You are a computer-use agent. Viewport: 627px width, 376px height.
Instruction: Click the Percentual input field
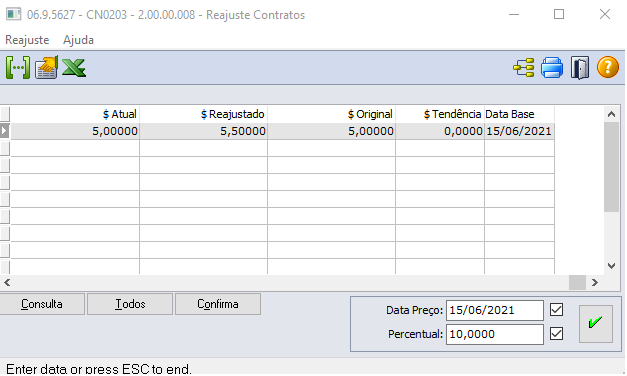point(495,334)
